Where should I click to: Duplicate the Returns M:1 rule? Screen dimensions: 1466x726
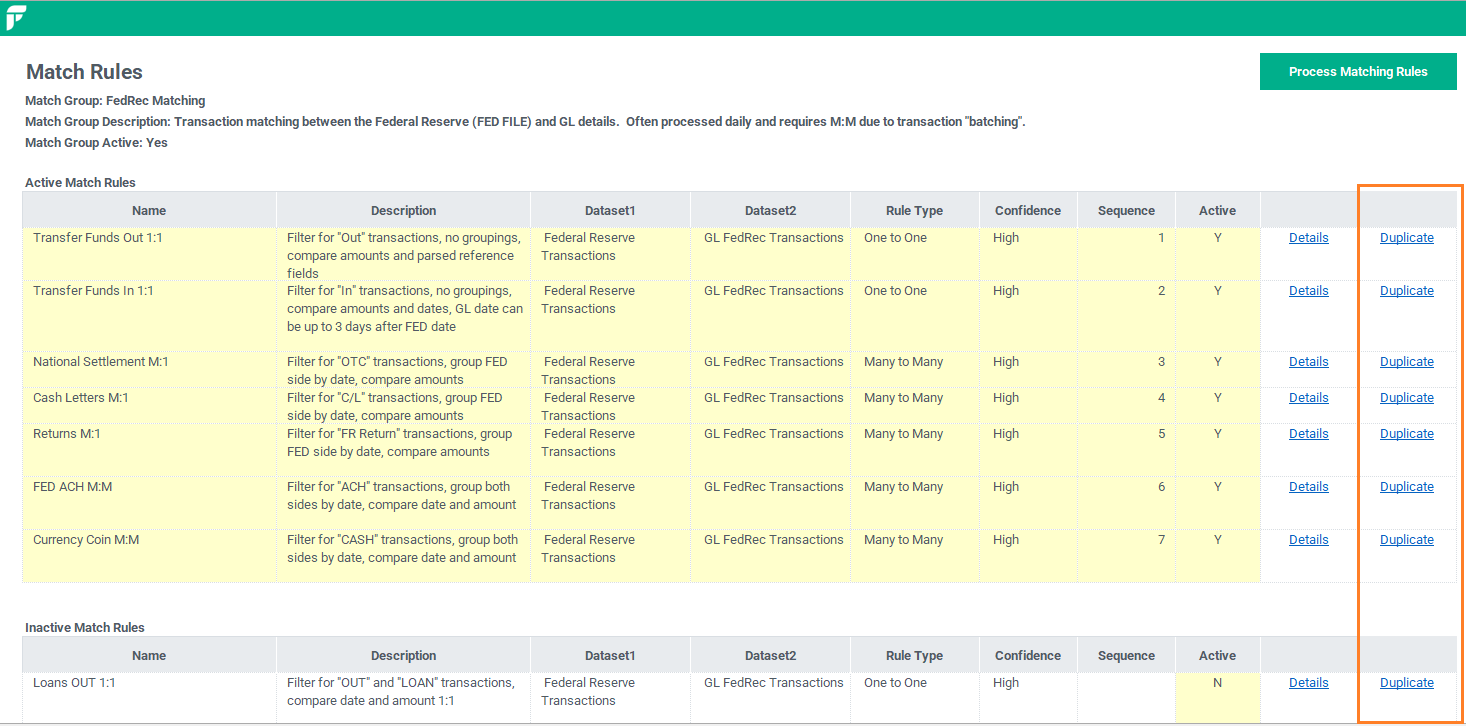point(1406,434)
